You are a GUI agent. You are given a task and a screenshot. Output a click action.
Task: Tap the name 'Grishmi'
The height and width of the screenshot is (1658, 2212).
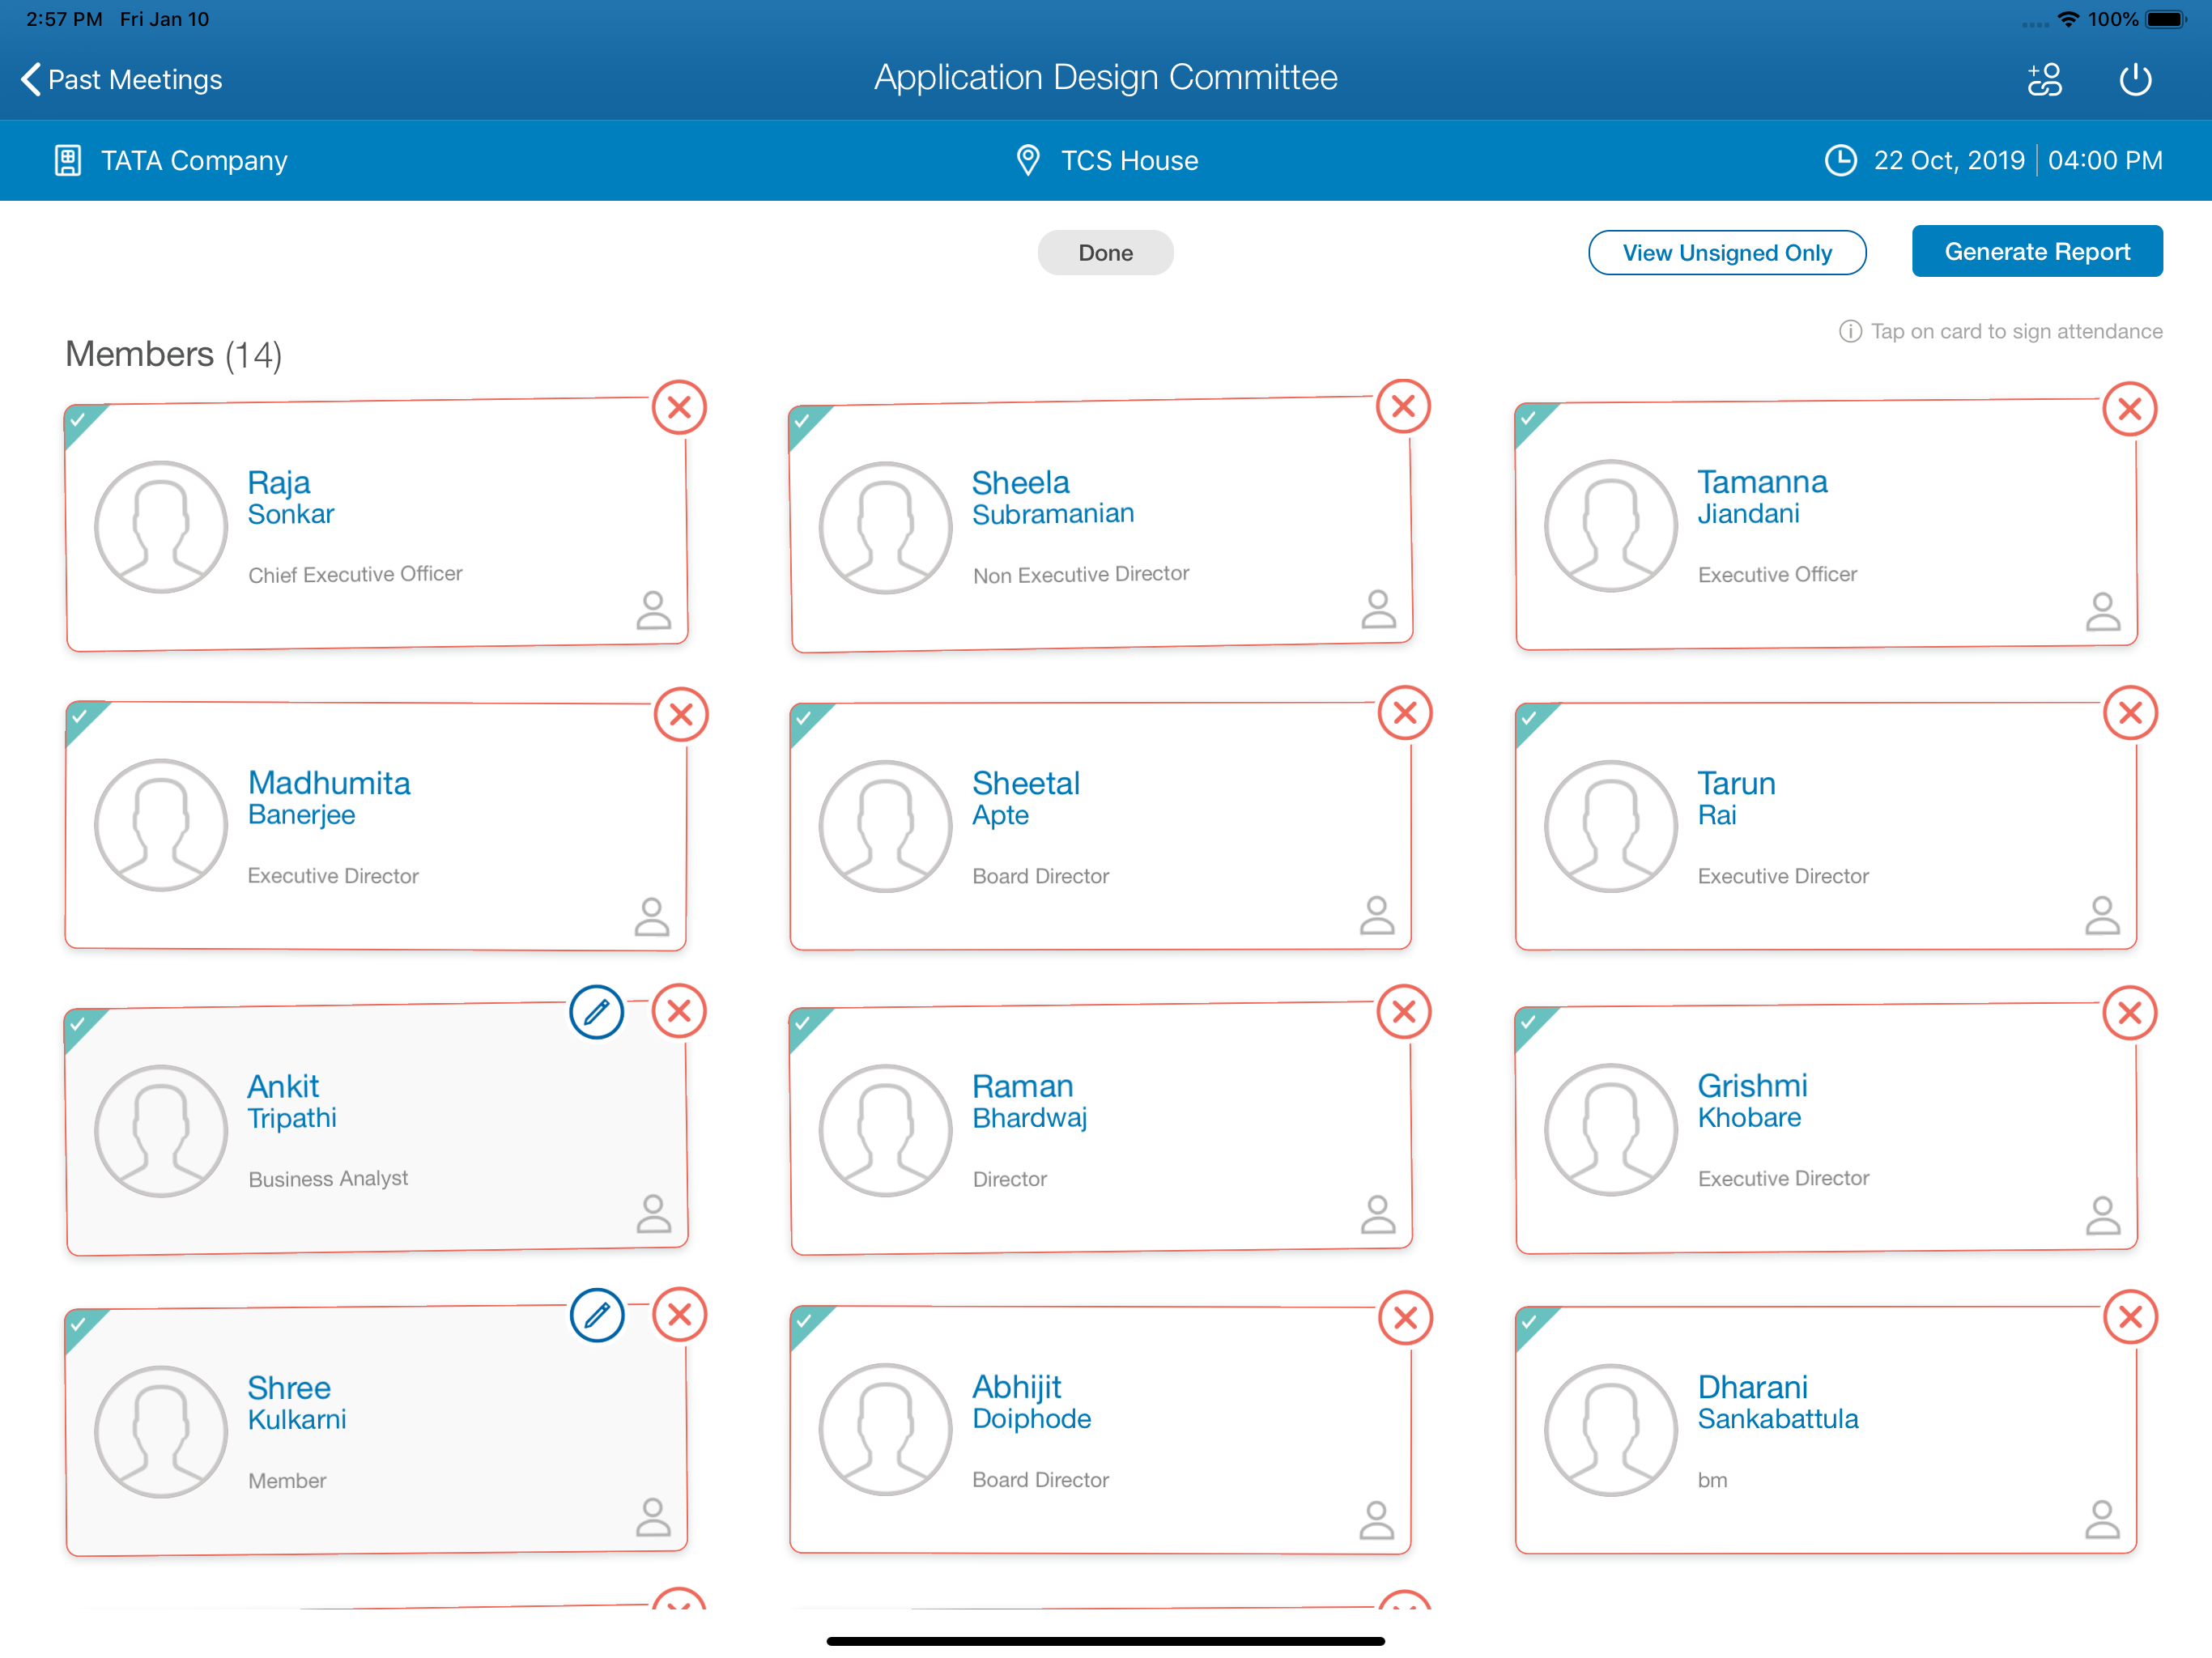[1752, 1085]
